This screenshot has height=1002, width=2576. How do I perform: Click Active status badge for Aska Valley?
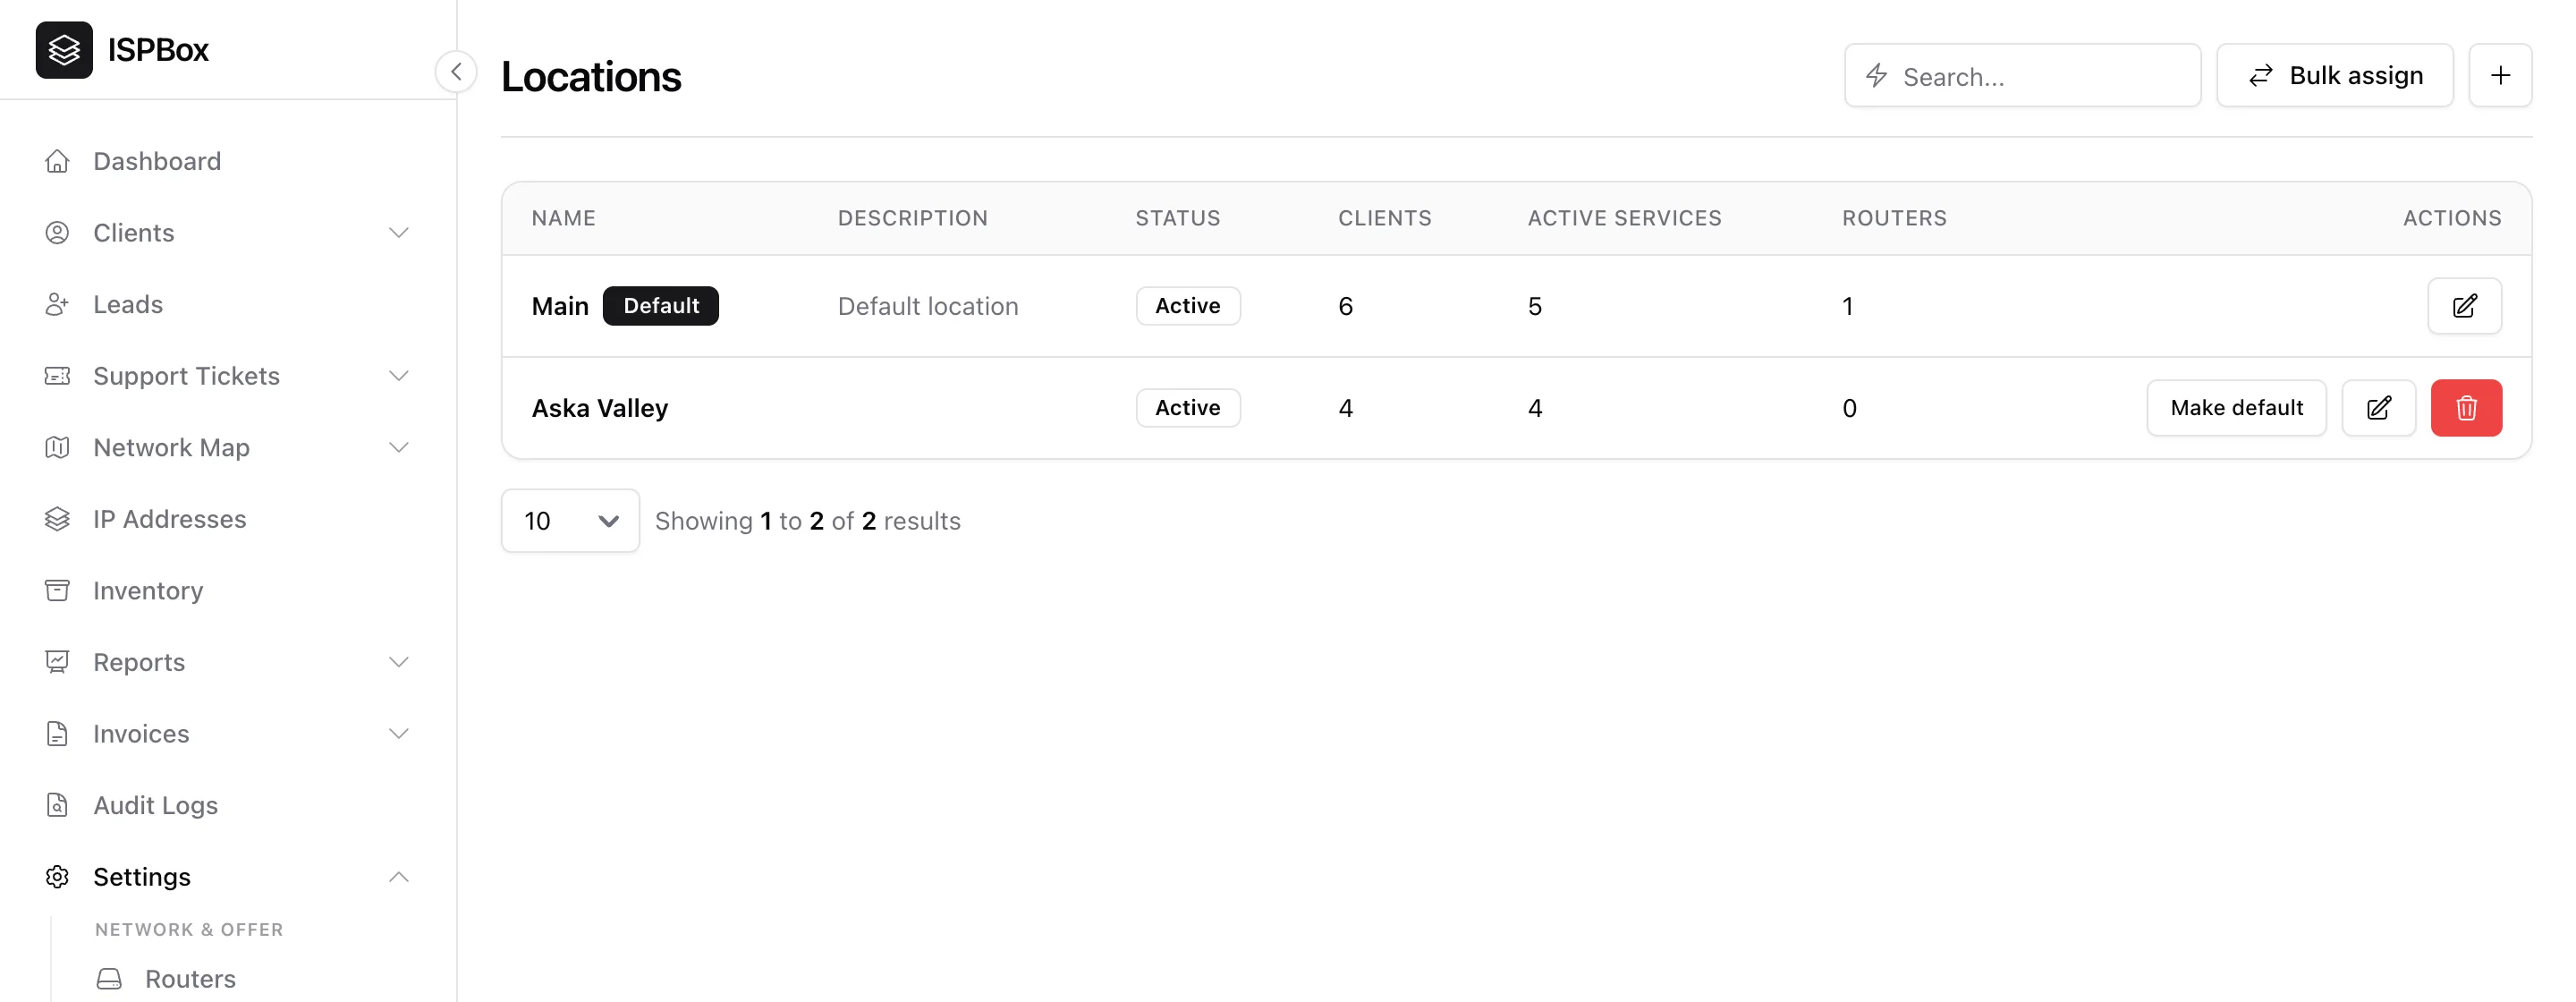(x=1188, y=408)
